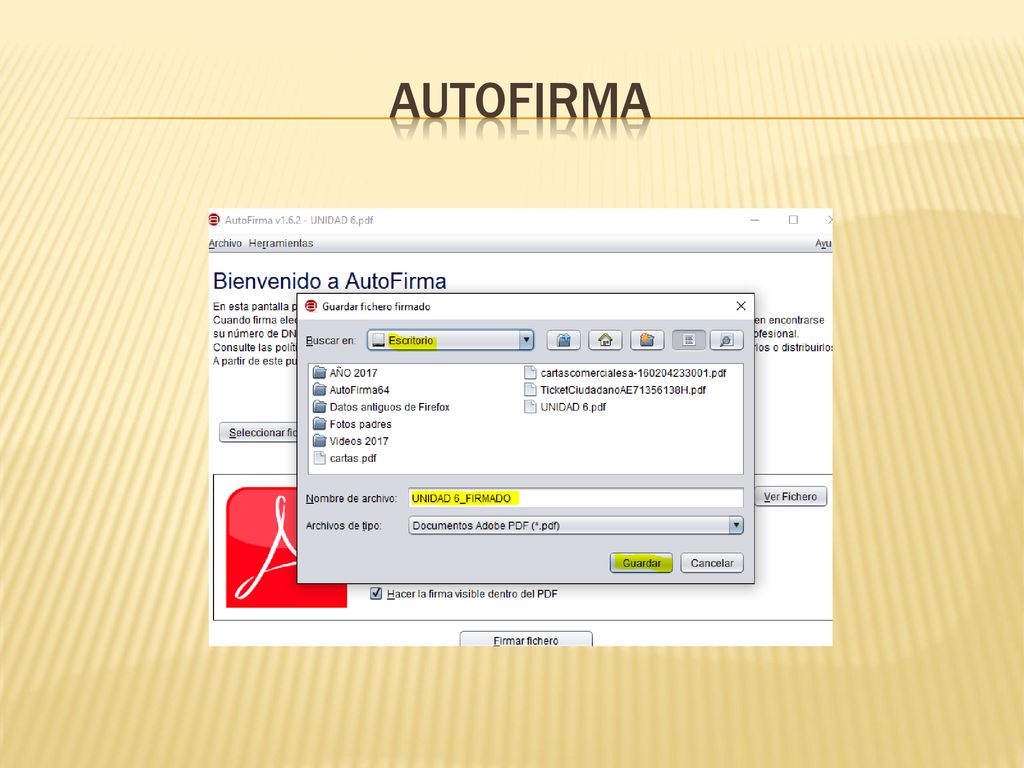1024x768 pixels.
Task: Click the AutoFirma logo in main title bar
Action: tap(214, 219)
